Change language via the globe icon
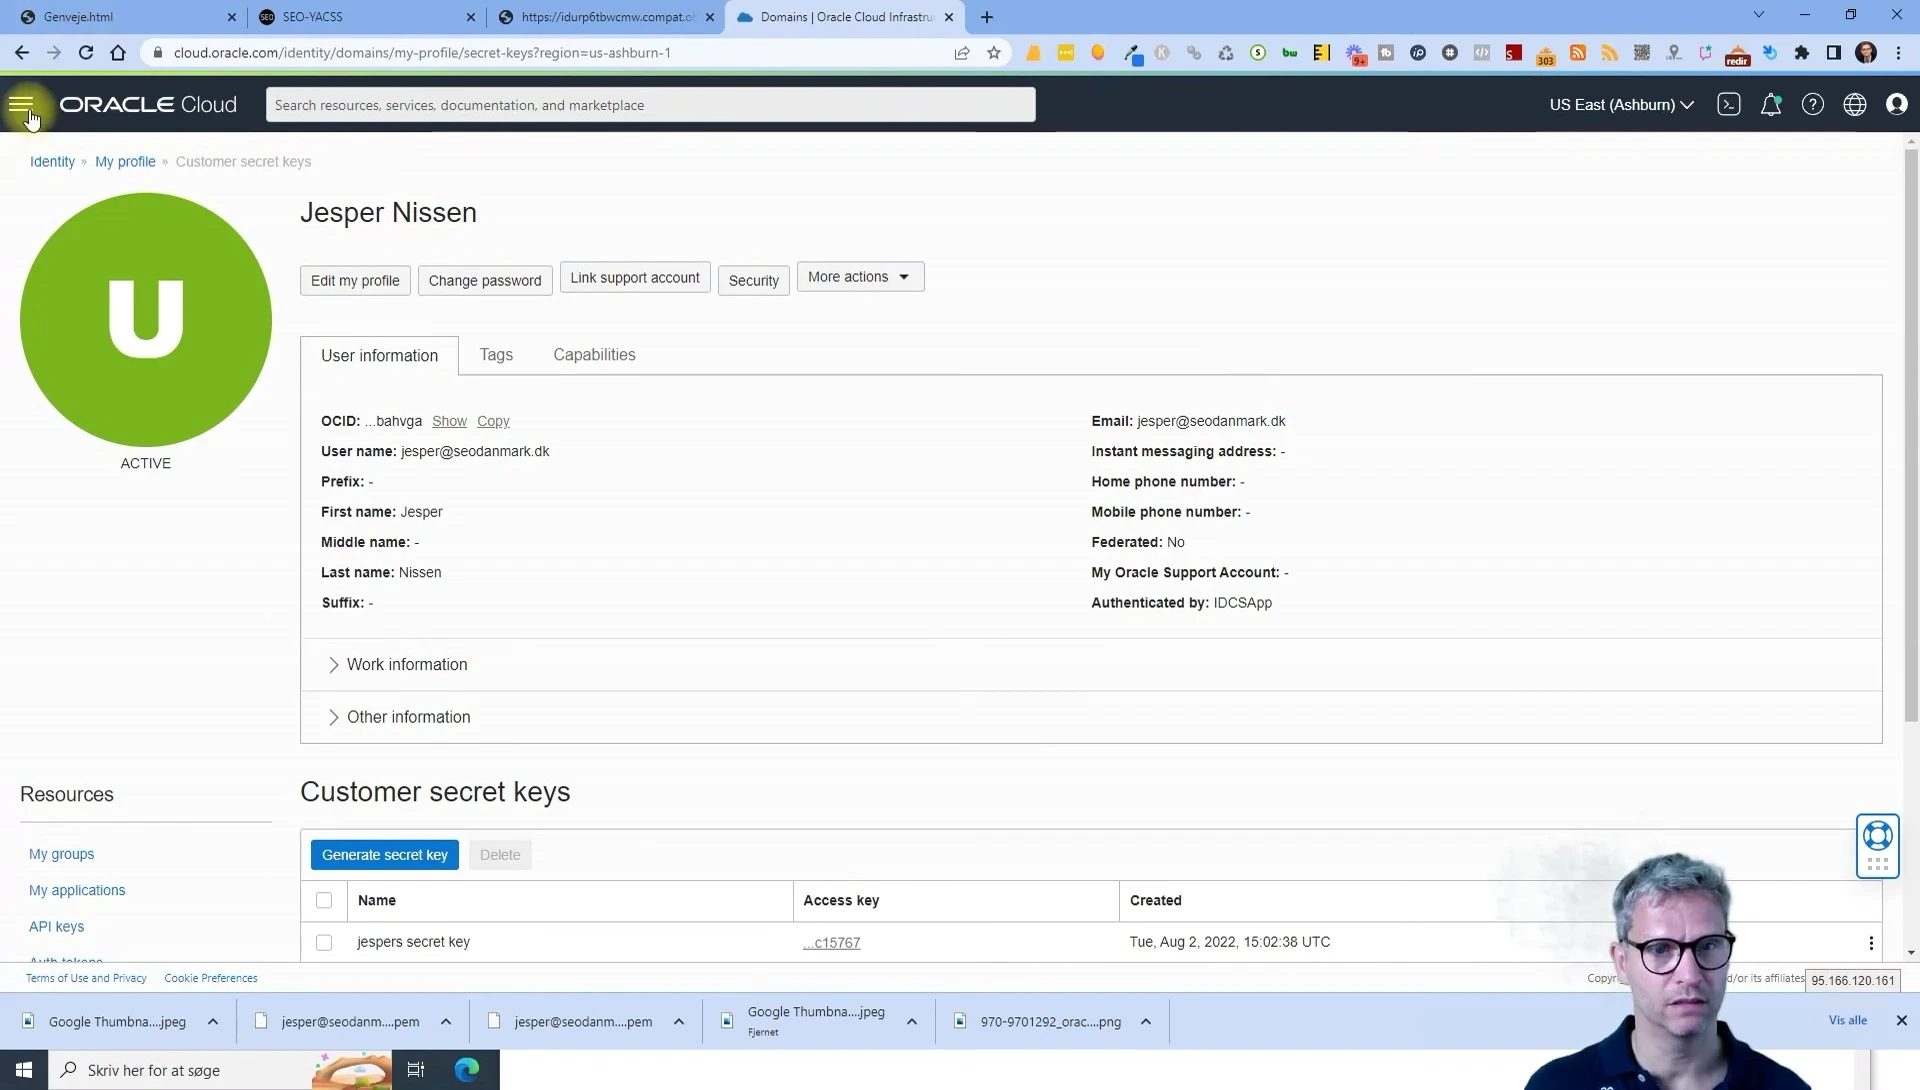 (x=1855, y=104)
